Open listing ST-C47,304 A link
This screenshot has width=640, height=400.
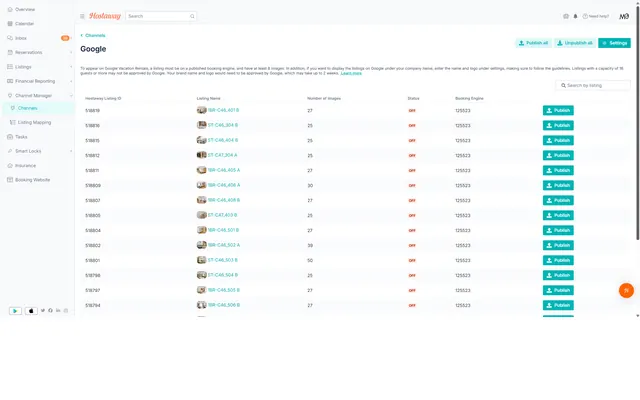click(x=222, y=155)
